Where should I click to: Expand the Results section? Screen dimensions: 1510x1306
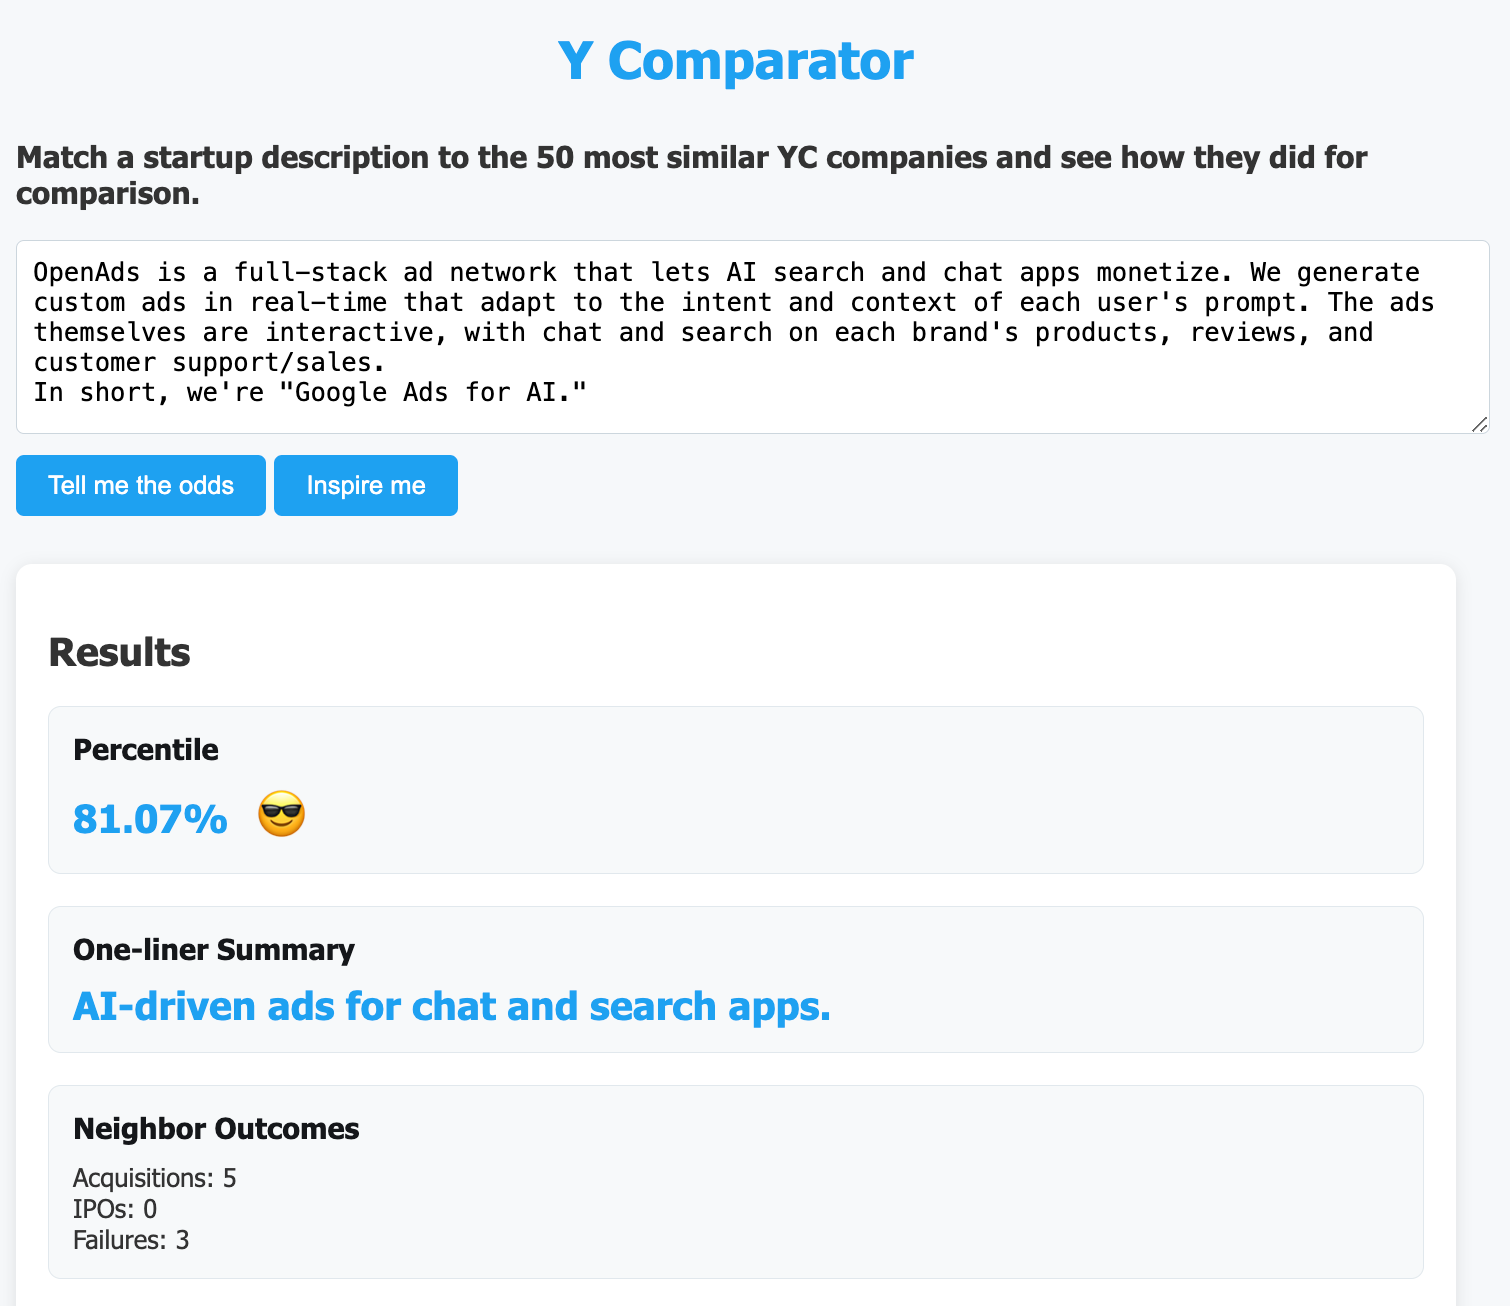(119, 651)
